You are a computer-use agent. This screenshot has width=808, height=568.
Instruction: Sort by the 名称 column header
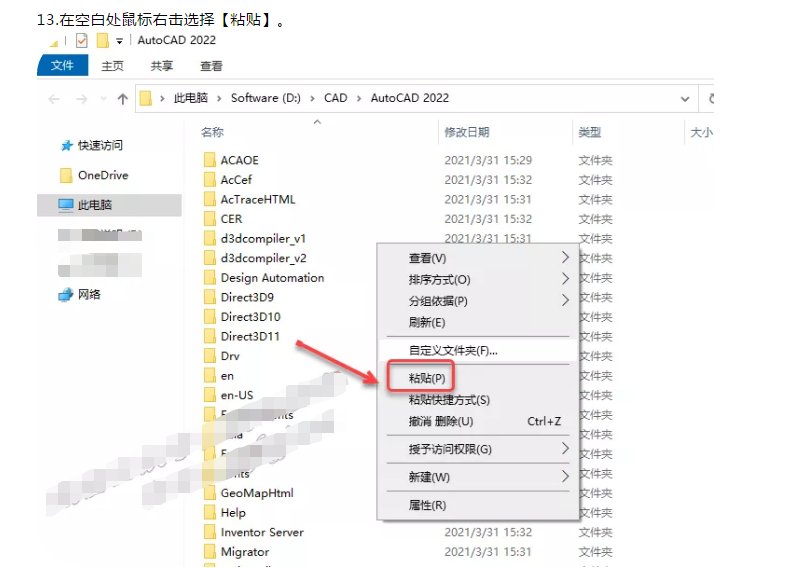(x=212, y=132)
